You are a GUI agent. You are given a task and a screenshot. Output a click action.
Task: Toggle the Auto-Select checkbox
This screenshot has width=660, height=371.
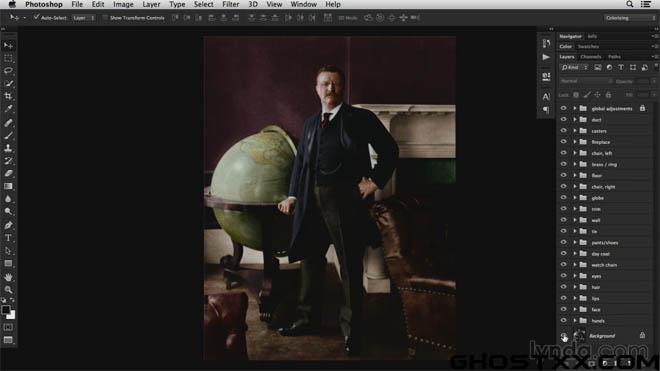[36, 17]
